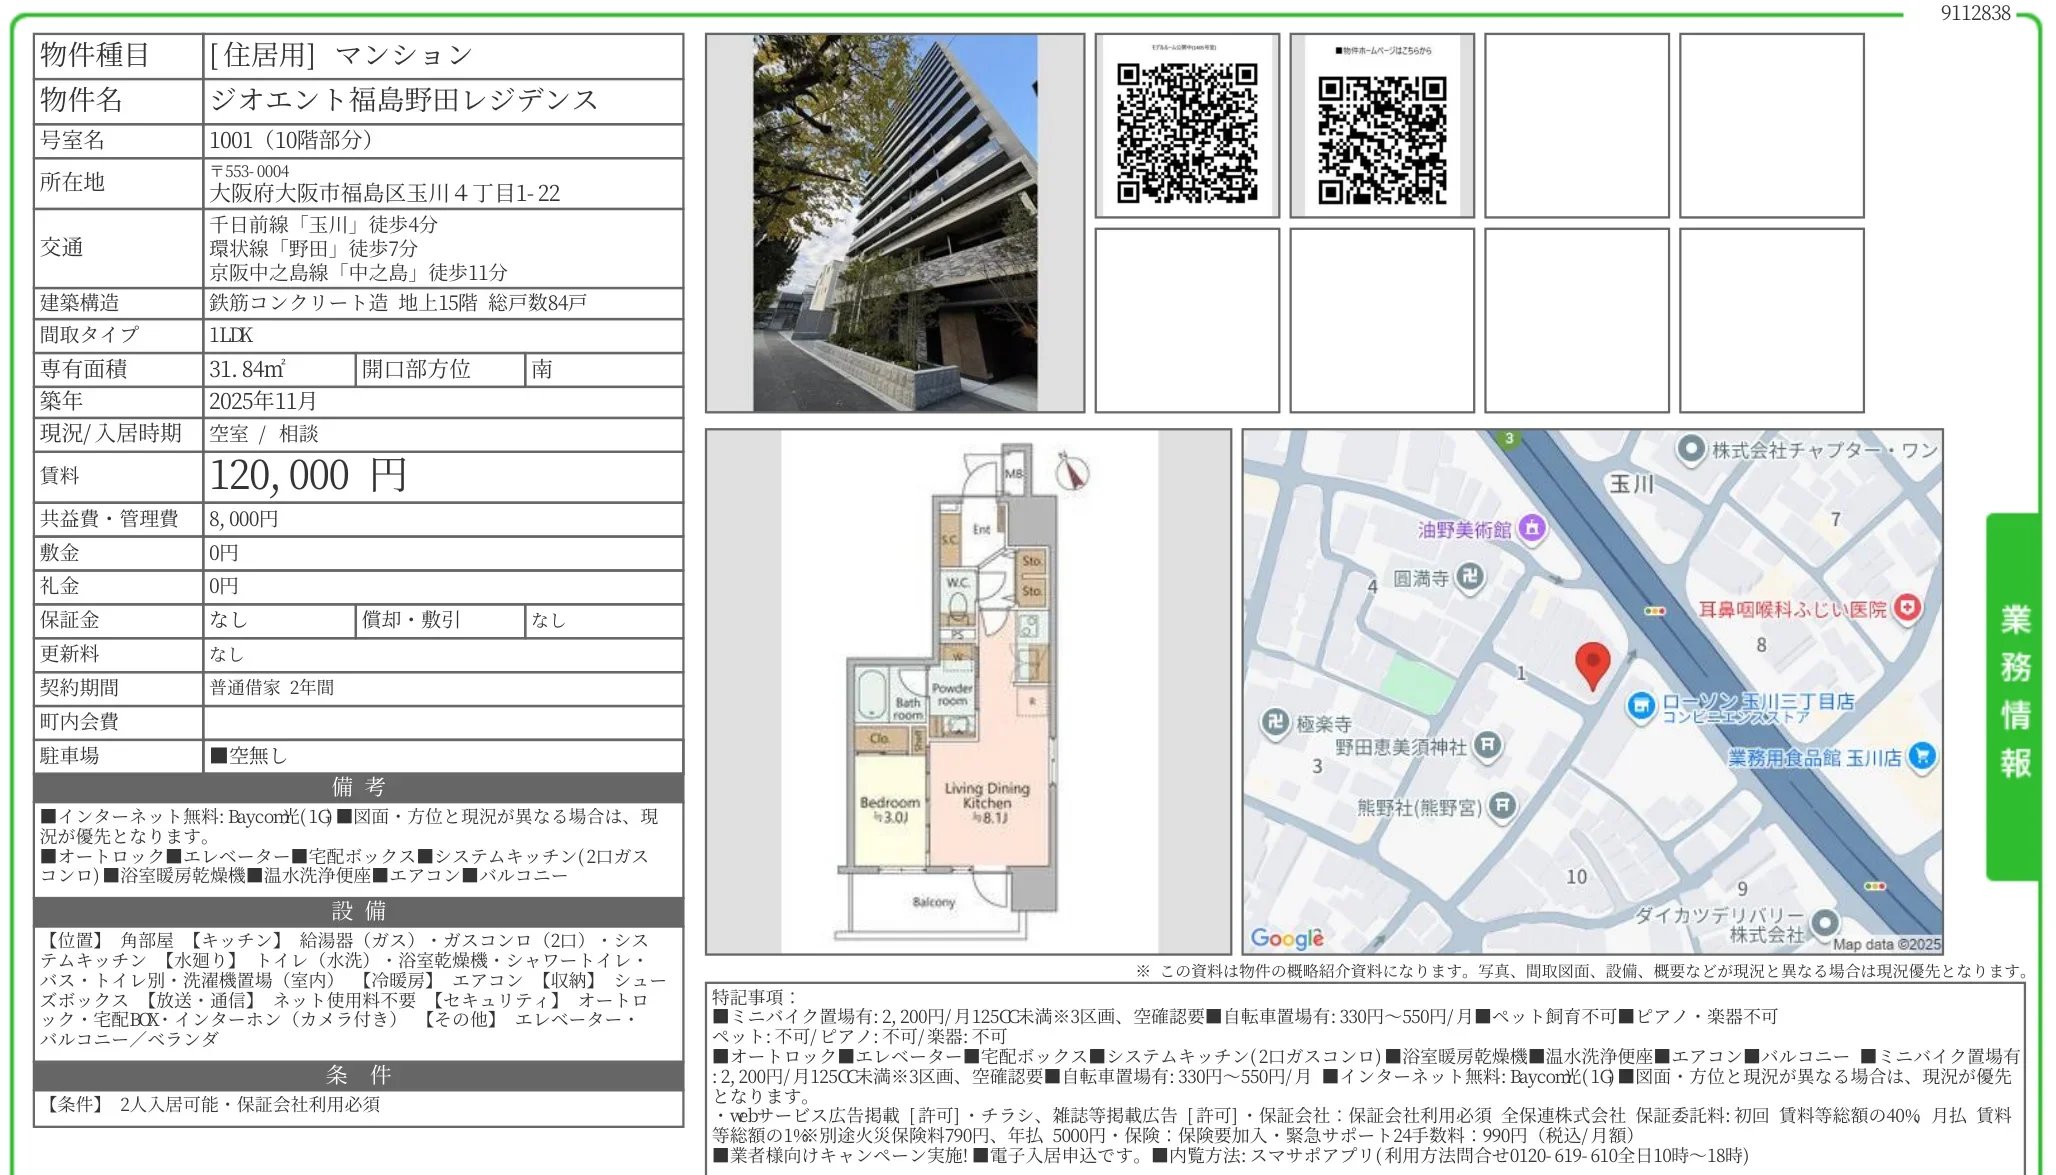
Task: Click the 玉川 station label on the map
Action: click(1632, 484)
